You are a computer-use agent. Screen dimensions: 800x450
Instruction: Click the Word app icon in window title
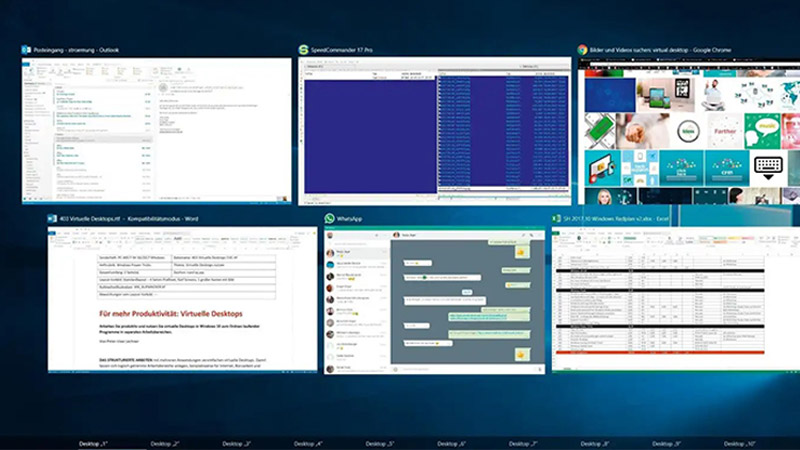point(52,217)
